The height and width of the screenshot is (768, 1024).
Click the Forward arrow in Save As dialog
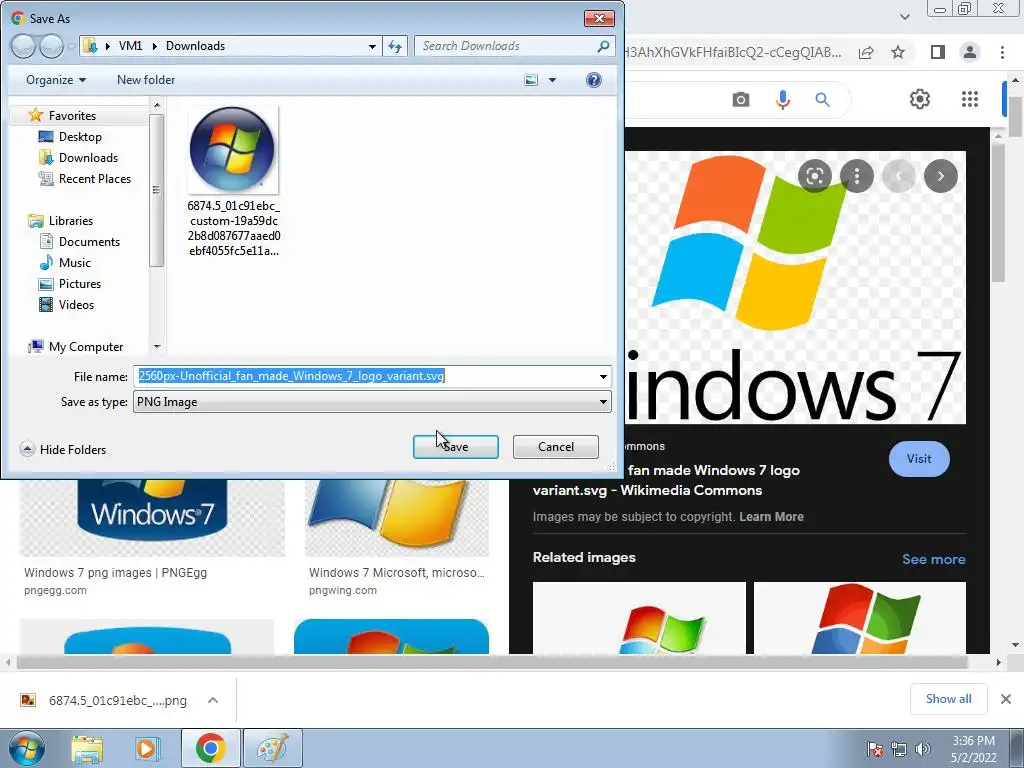51,46
